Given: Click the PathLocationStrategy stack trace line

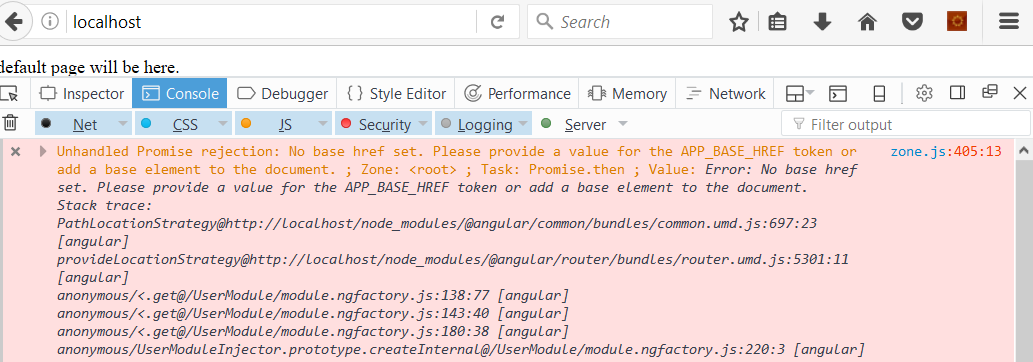Looking at the screenshot, I should coord(437,224).
